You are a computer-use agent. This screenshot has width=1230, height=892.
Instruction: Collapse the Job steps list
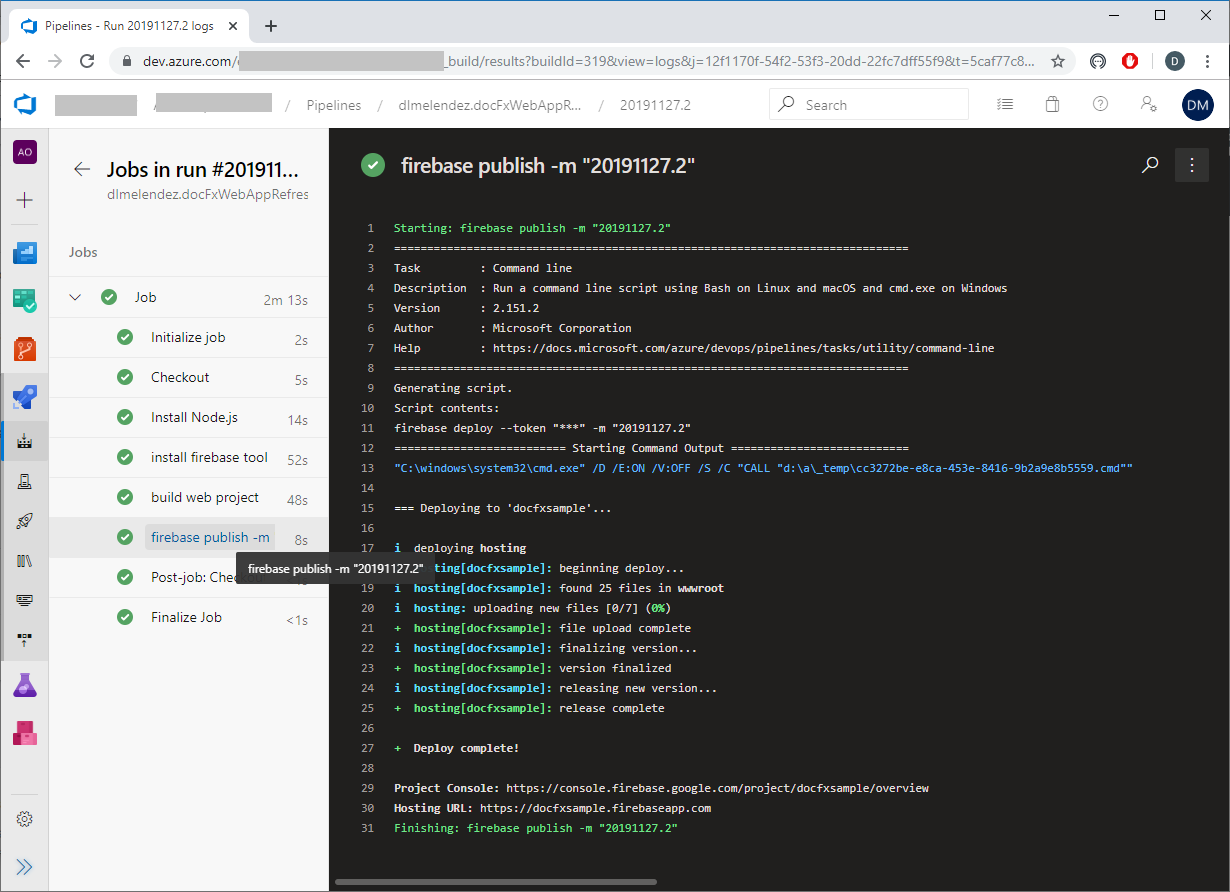(x=76, y=297)
